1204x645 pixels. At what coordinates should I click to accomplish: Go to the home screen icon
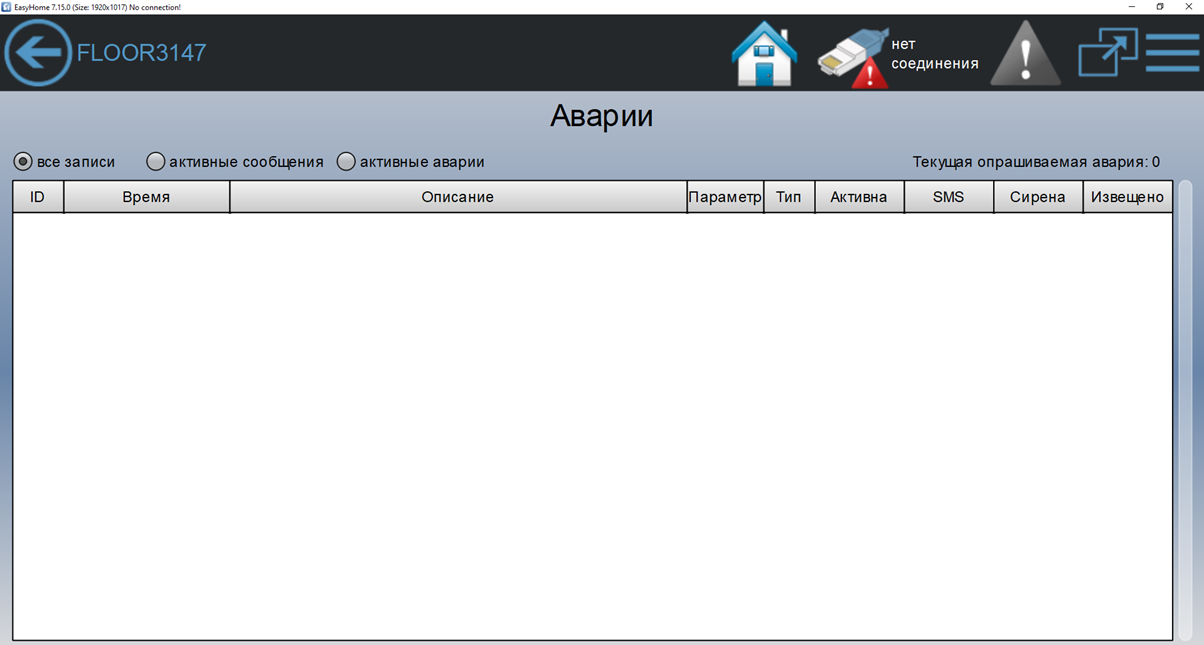[x=764, y=54]
